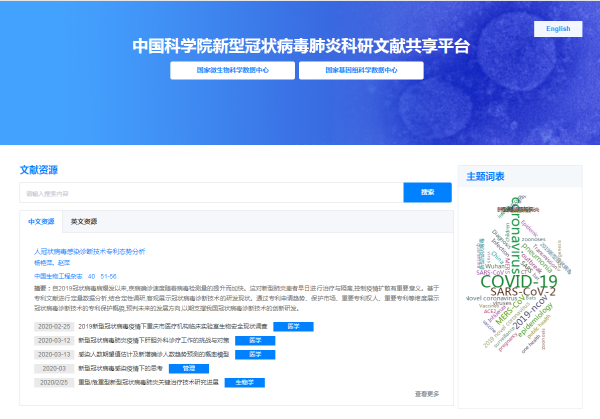Open article 人冠状病毒感染诊断新技术专利态势分析
Image resolution: width=600 pixels, height=419 pixels.
[x=90, y=251]
